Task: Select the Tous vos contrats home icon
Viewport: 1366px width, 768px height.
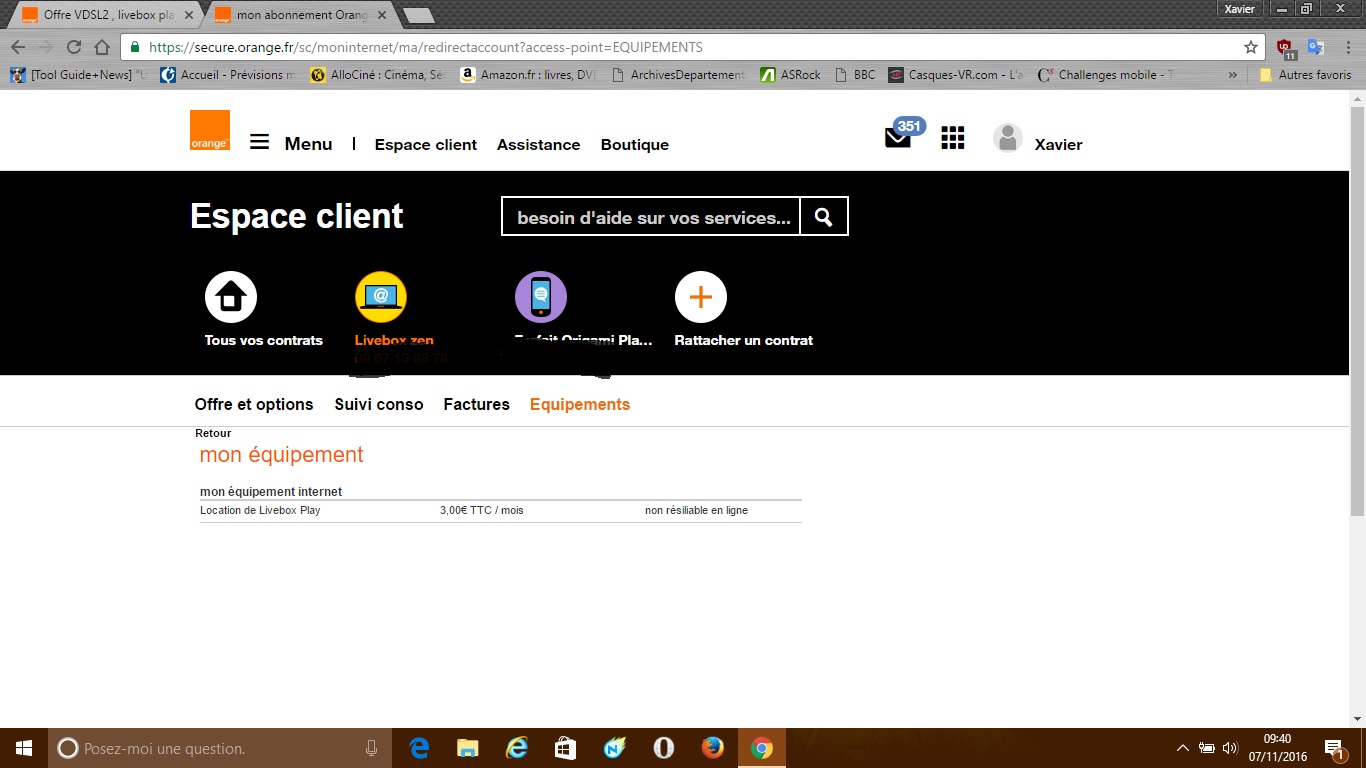Action: tap(230, 295)
